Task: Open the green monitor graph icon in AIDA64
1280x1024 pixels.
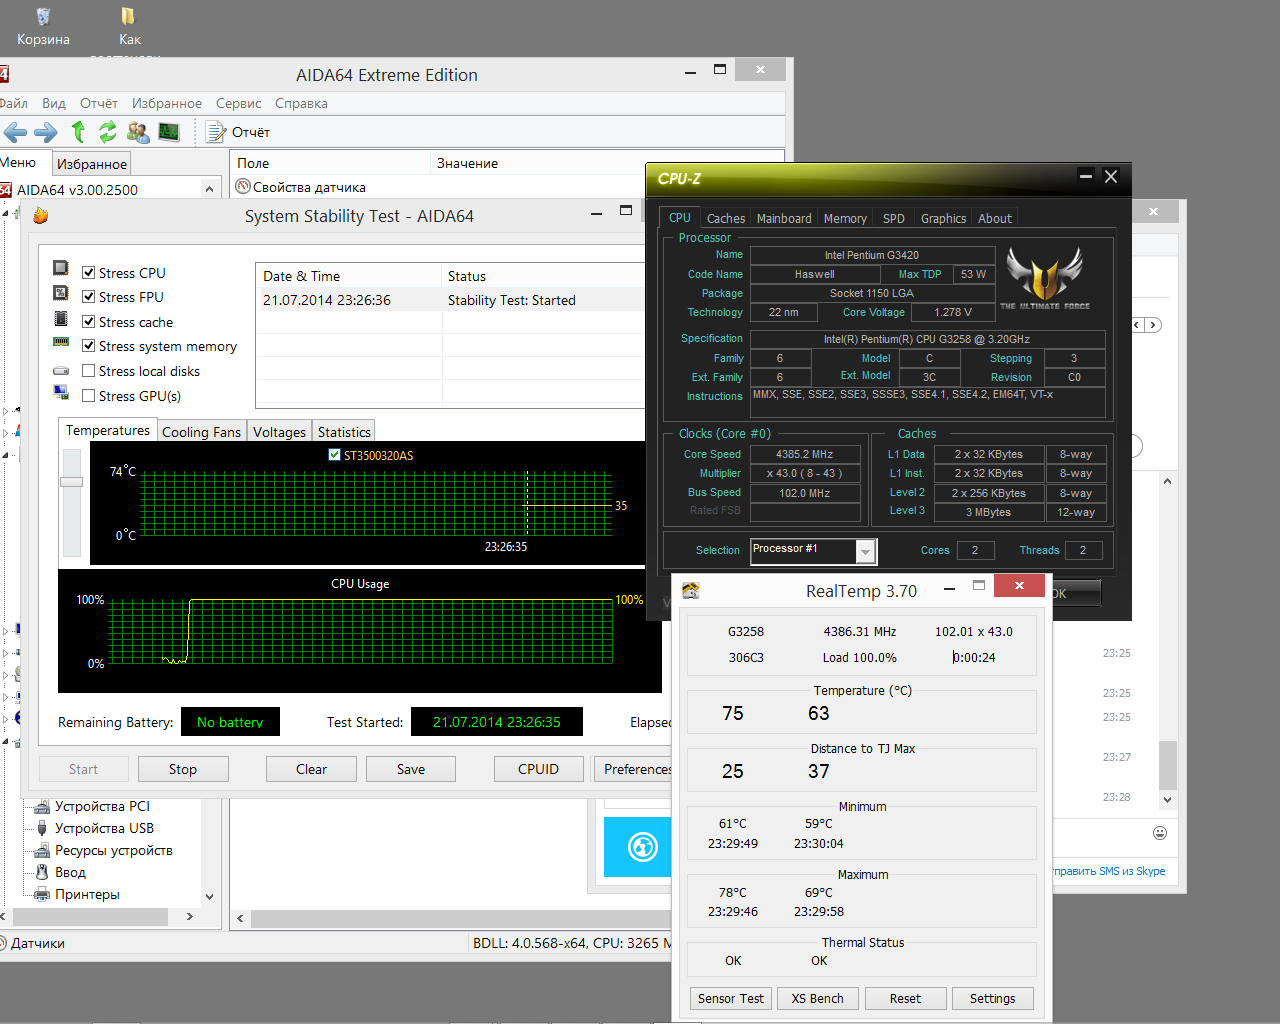Action: tap(169, 131)
